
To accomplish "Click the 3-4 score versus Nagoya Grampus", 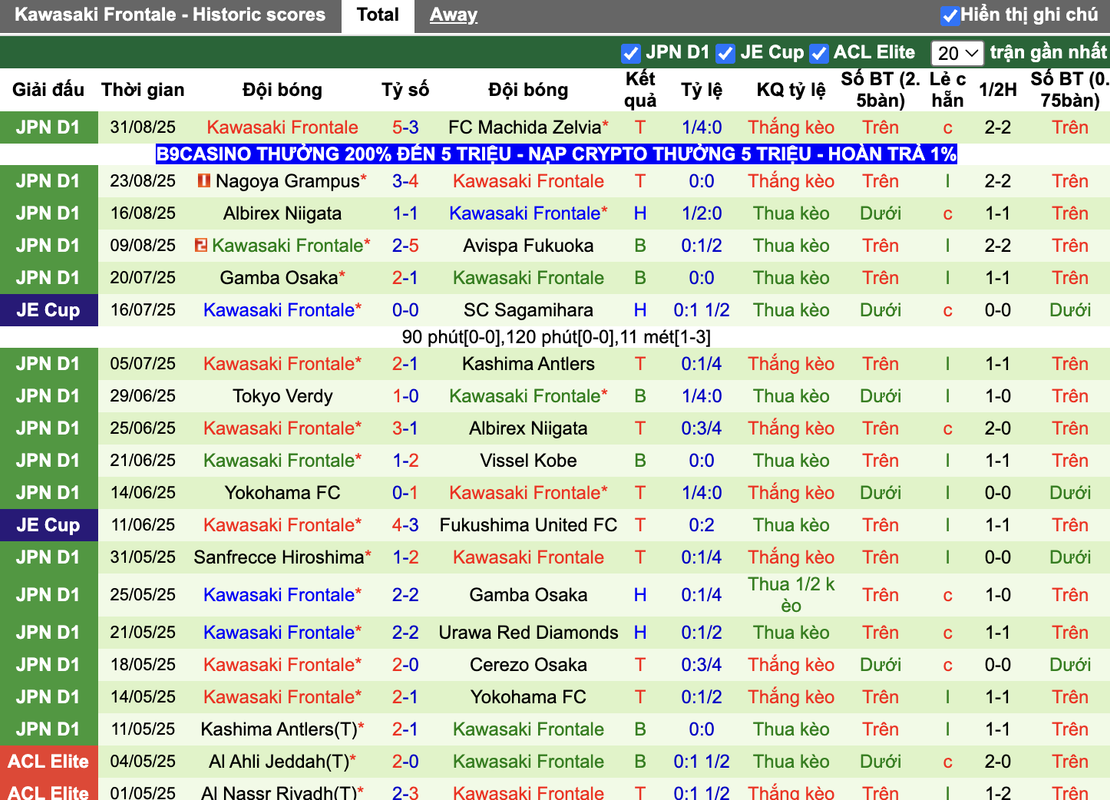I will (405, 181).
